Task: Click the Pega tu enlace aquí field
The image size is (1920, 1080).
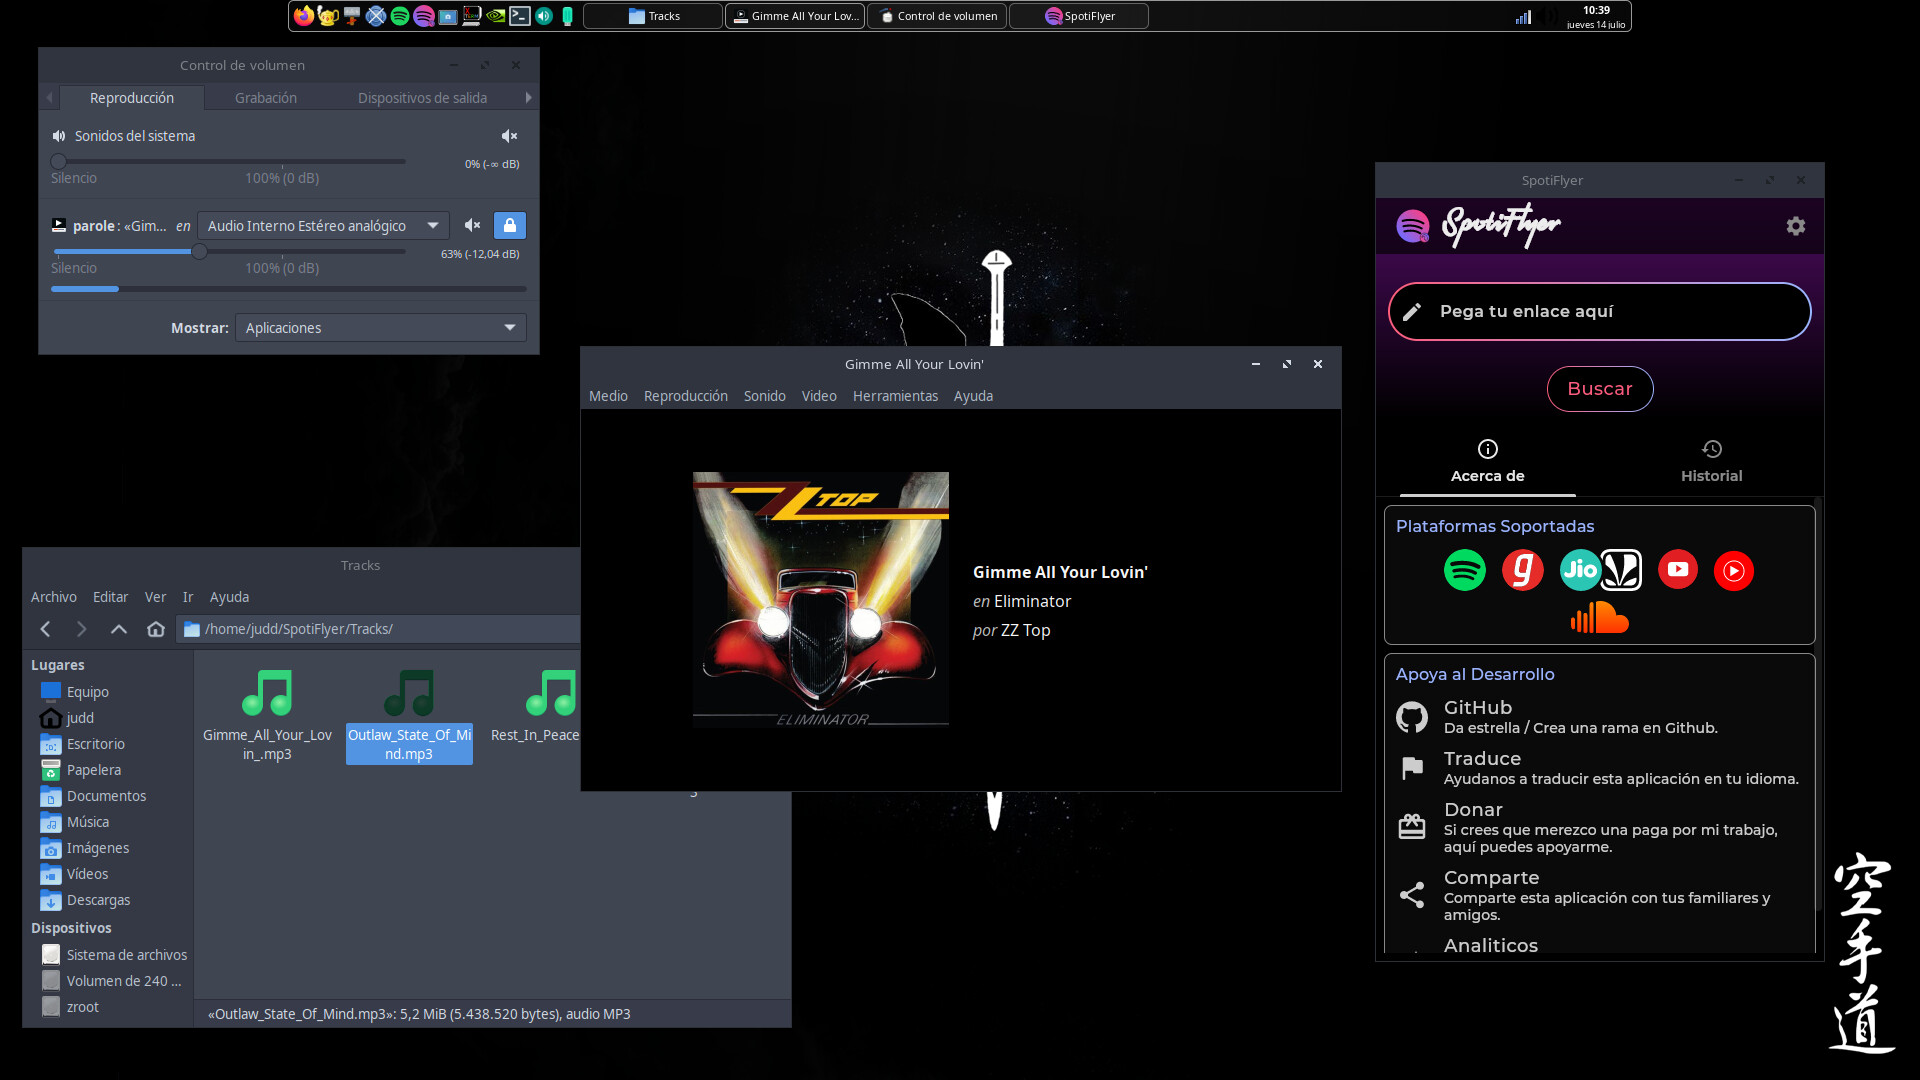Action: [1599, 311]
